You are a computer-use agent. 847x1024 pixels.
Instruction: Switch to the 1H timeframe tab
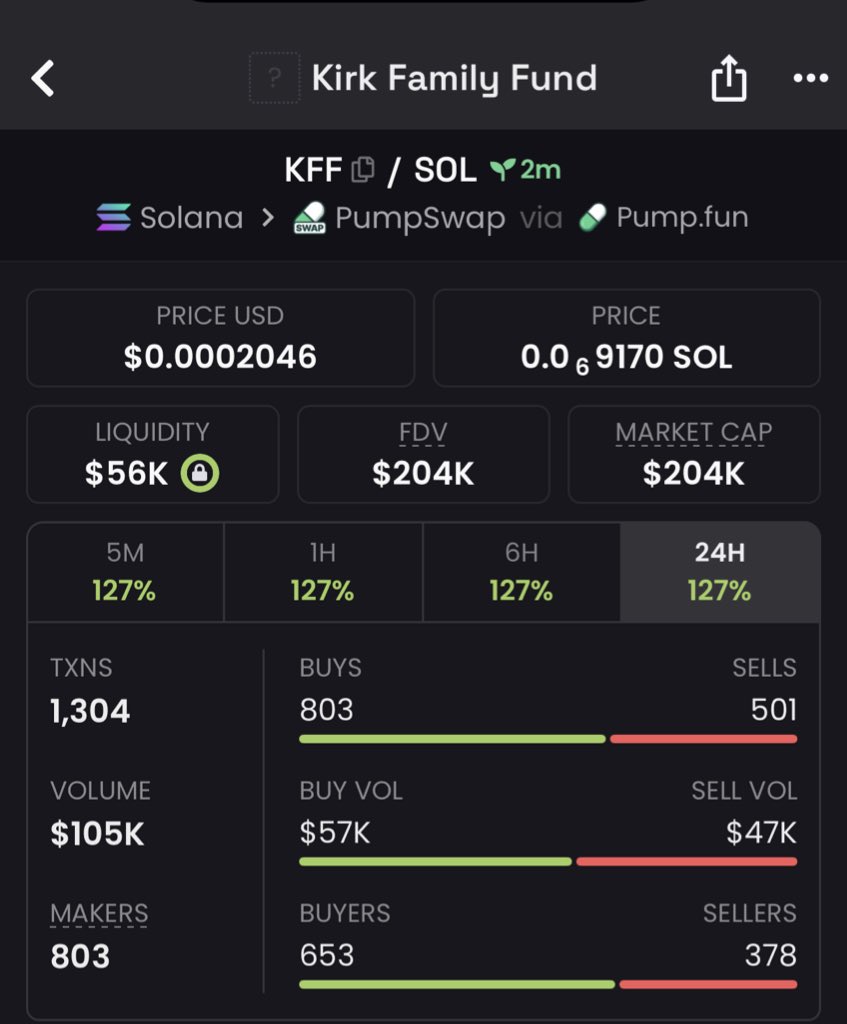pyautogui.click(x=323, y=572)
